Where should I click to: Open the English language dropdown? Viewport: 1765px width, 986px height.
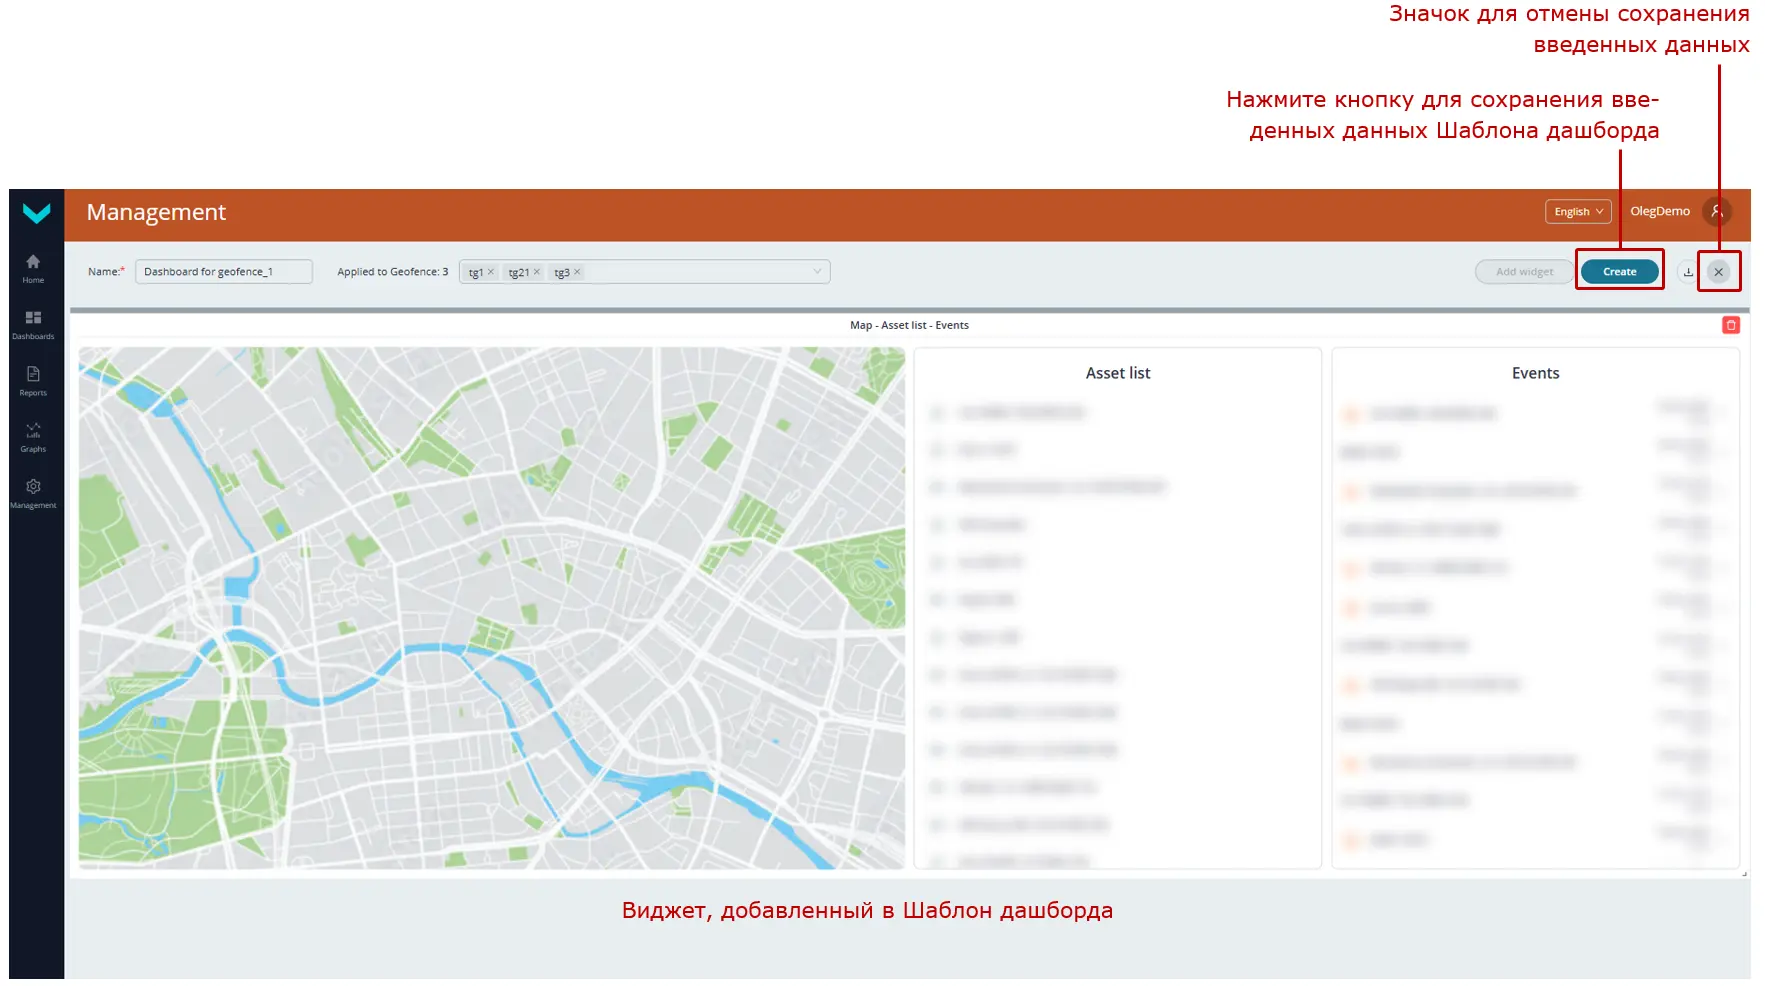point(1577,212)
